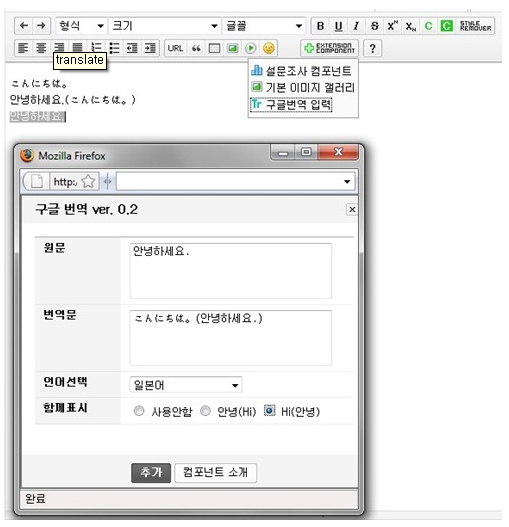Select the 사용안함 radio option

click(x=139, y=411)
